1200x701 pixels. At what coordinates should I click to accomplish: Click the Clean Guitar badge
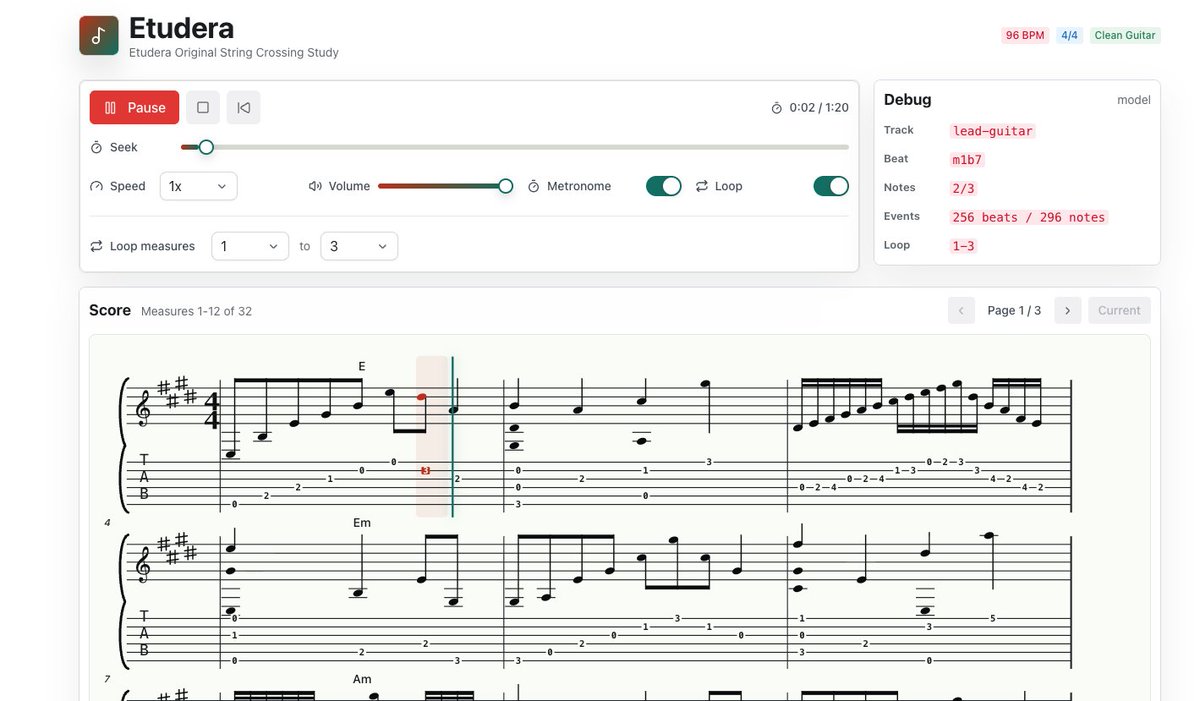click(x=1125, y=35)
